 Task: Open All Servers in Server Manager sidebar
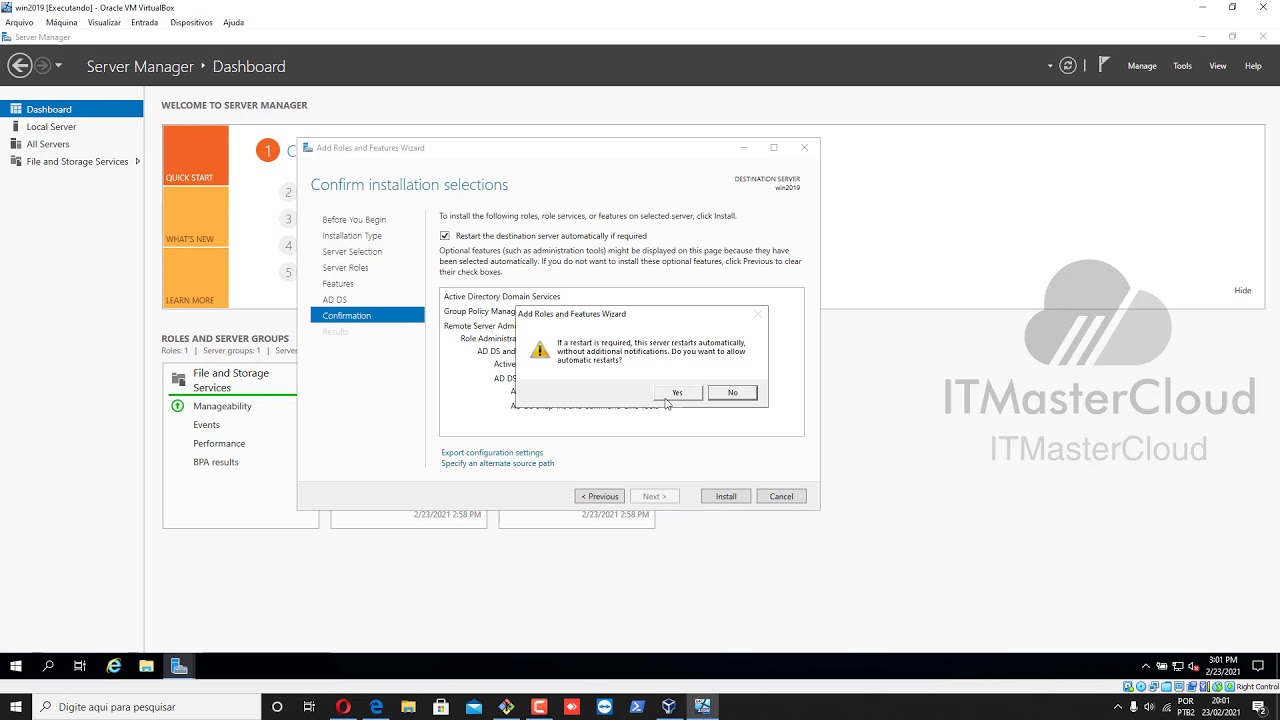point(72,144)
